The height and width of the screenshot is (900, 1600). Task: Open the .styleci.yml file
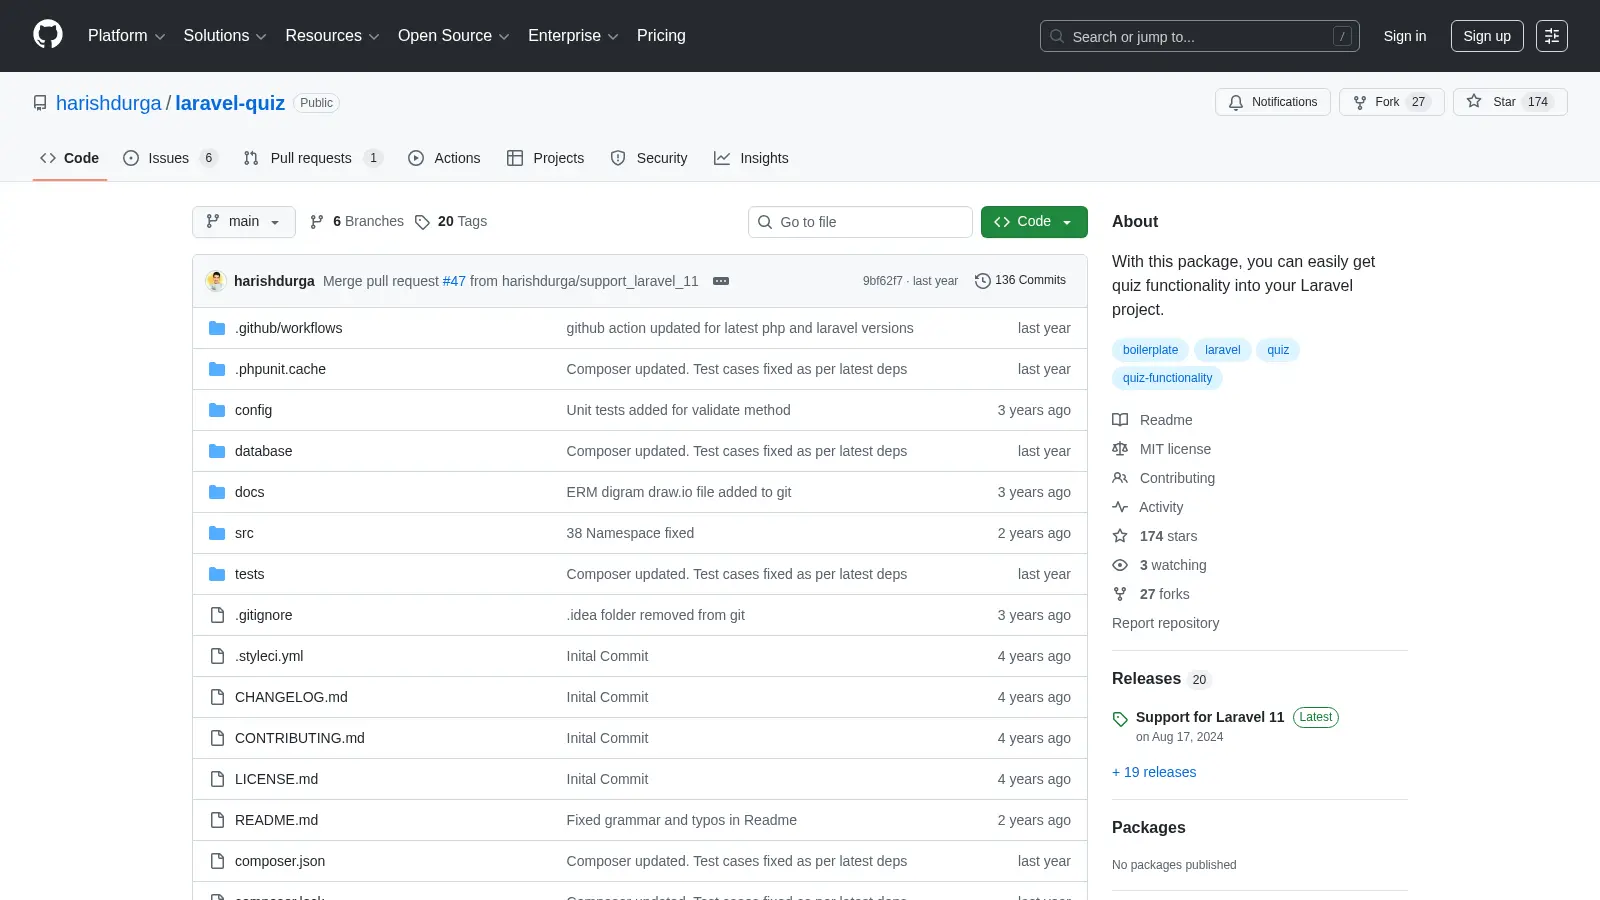click(x=269, y=656)
